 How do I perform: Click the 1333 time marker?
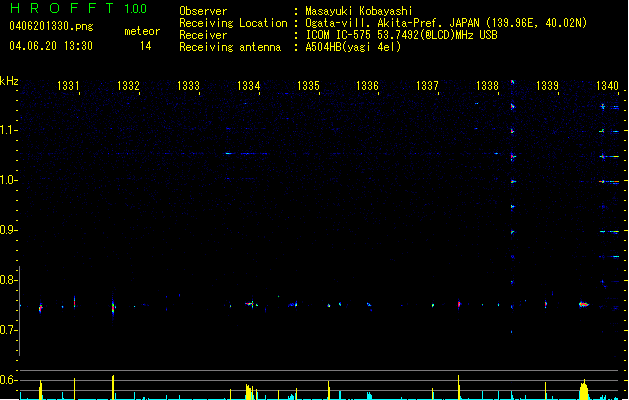tap(188, 86)
